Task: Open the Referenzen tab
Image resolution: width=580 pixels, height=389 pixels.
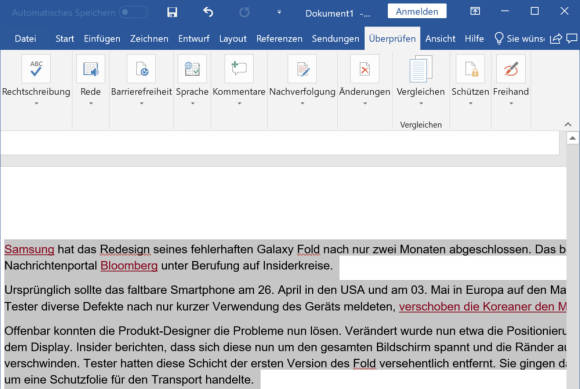Action: coord(279,38)
